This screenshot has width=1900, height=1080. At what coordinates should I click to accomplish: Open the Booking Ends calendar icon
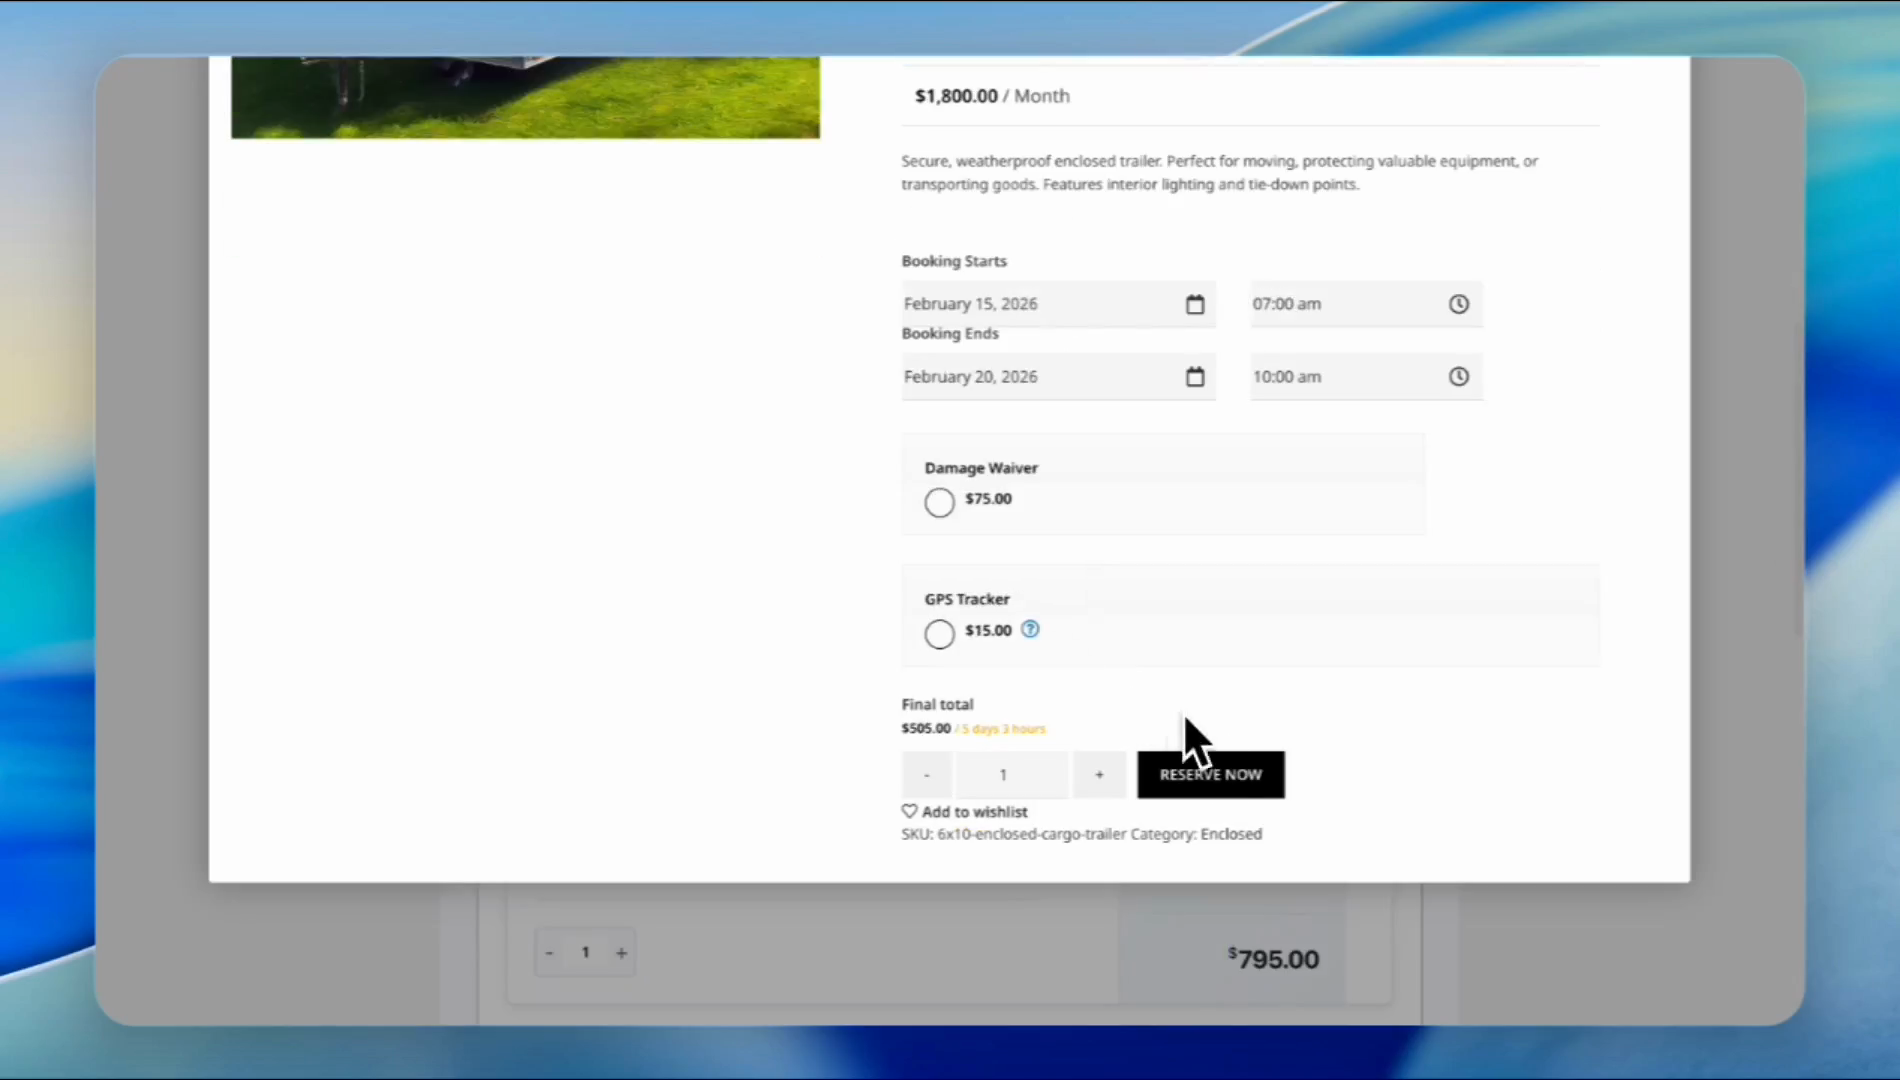[x=1195, y=377]
